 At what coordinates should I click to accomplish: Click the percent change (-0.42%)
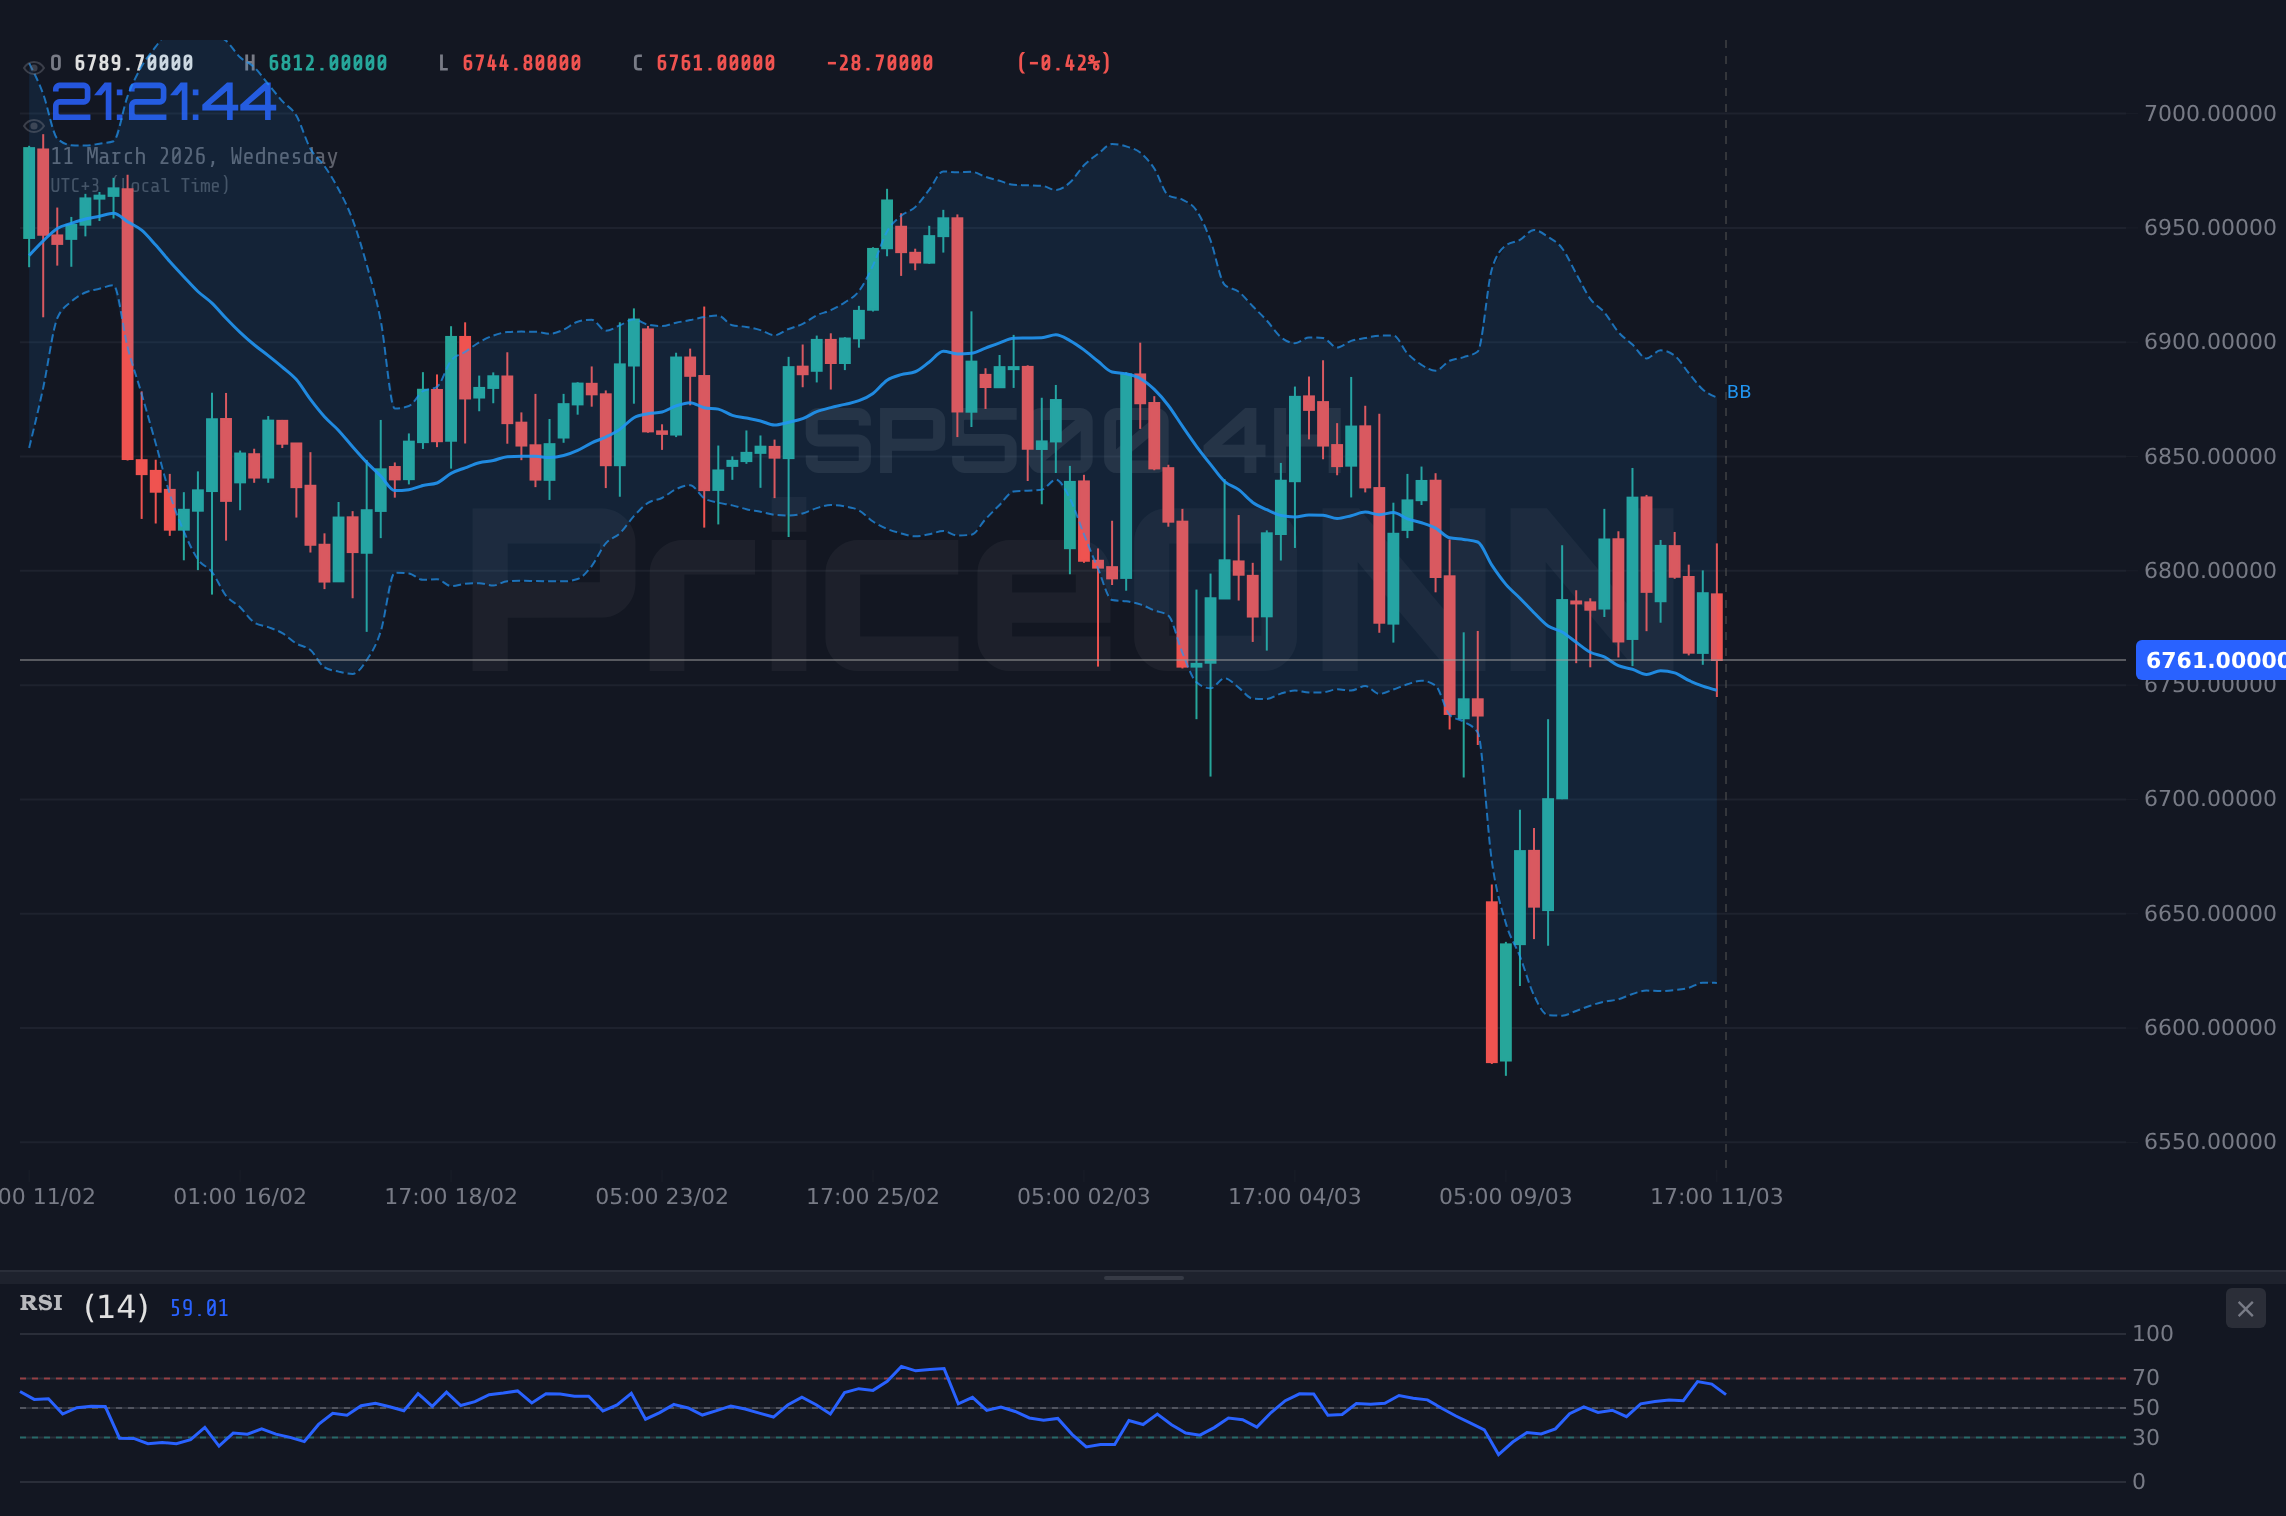pyautogui.click(x=1064, y=63)
